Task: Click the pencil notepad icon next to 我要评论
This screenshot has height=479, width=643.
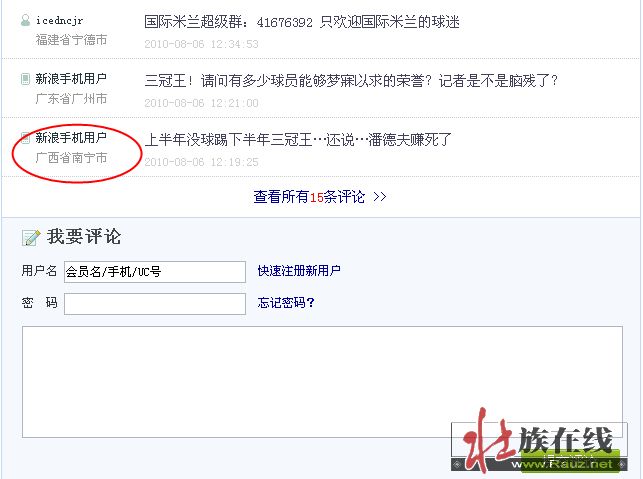Action: coord(31,237)
